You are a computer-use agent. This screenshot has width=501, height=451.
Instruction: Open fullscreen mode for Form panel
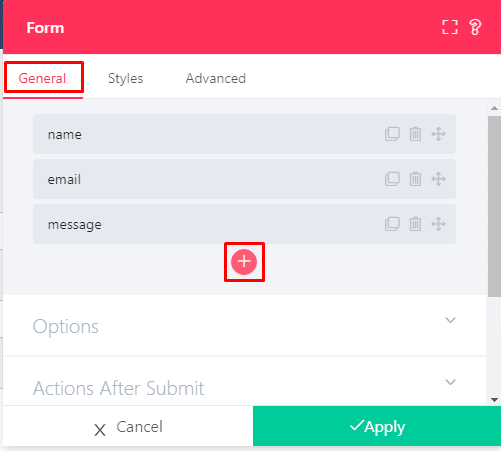450,27
